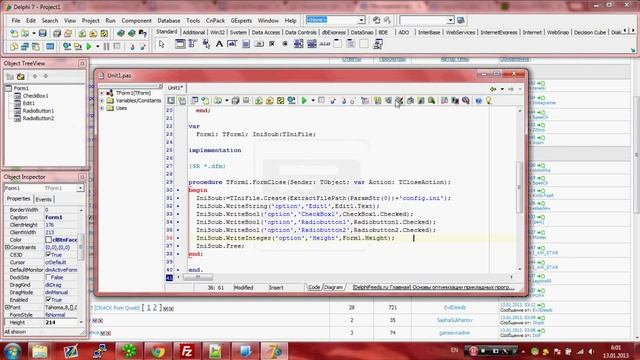Select the MainMenu component in the palette
Screen dimensions: 640x360
pyautogui.click(x=193, y=44)
